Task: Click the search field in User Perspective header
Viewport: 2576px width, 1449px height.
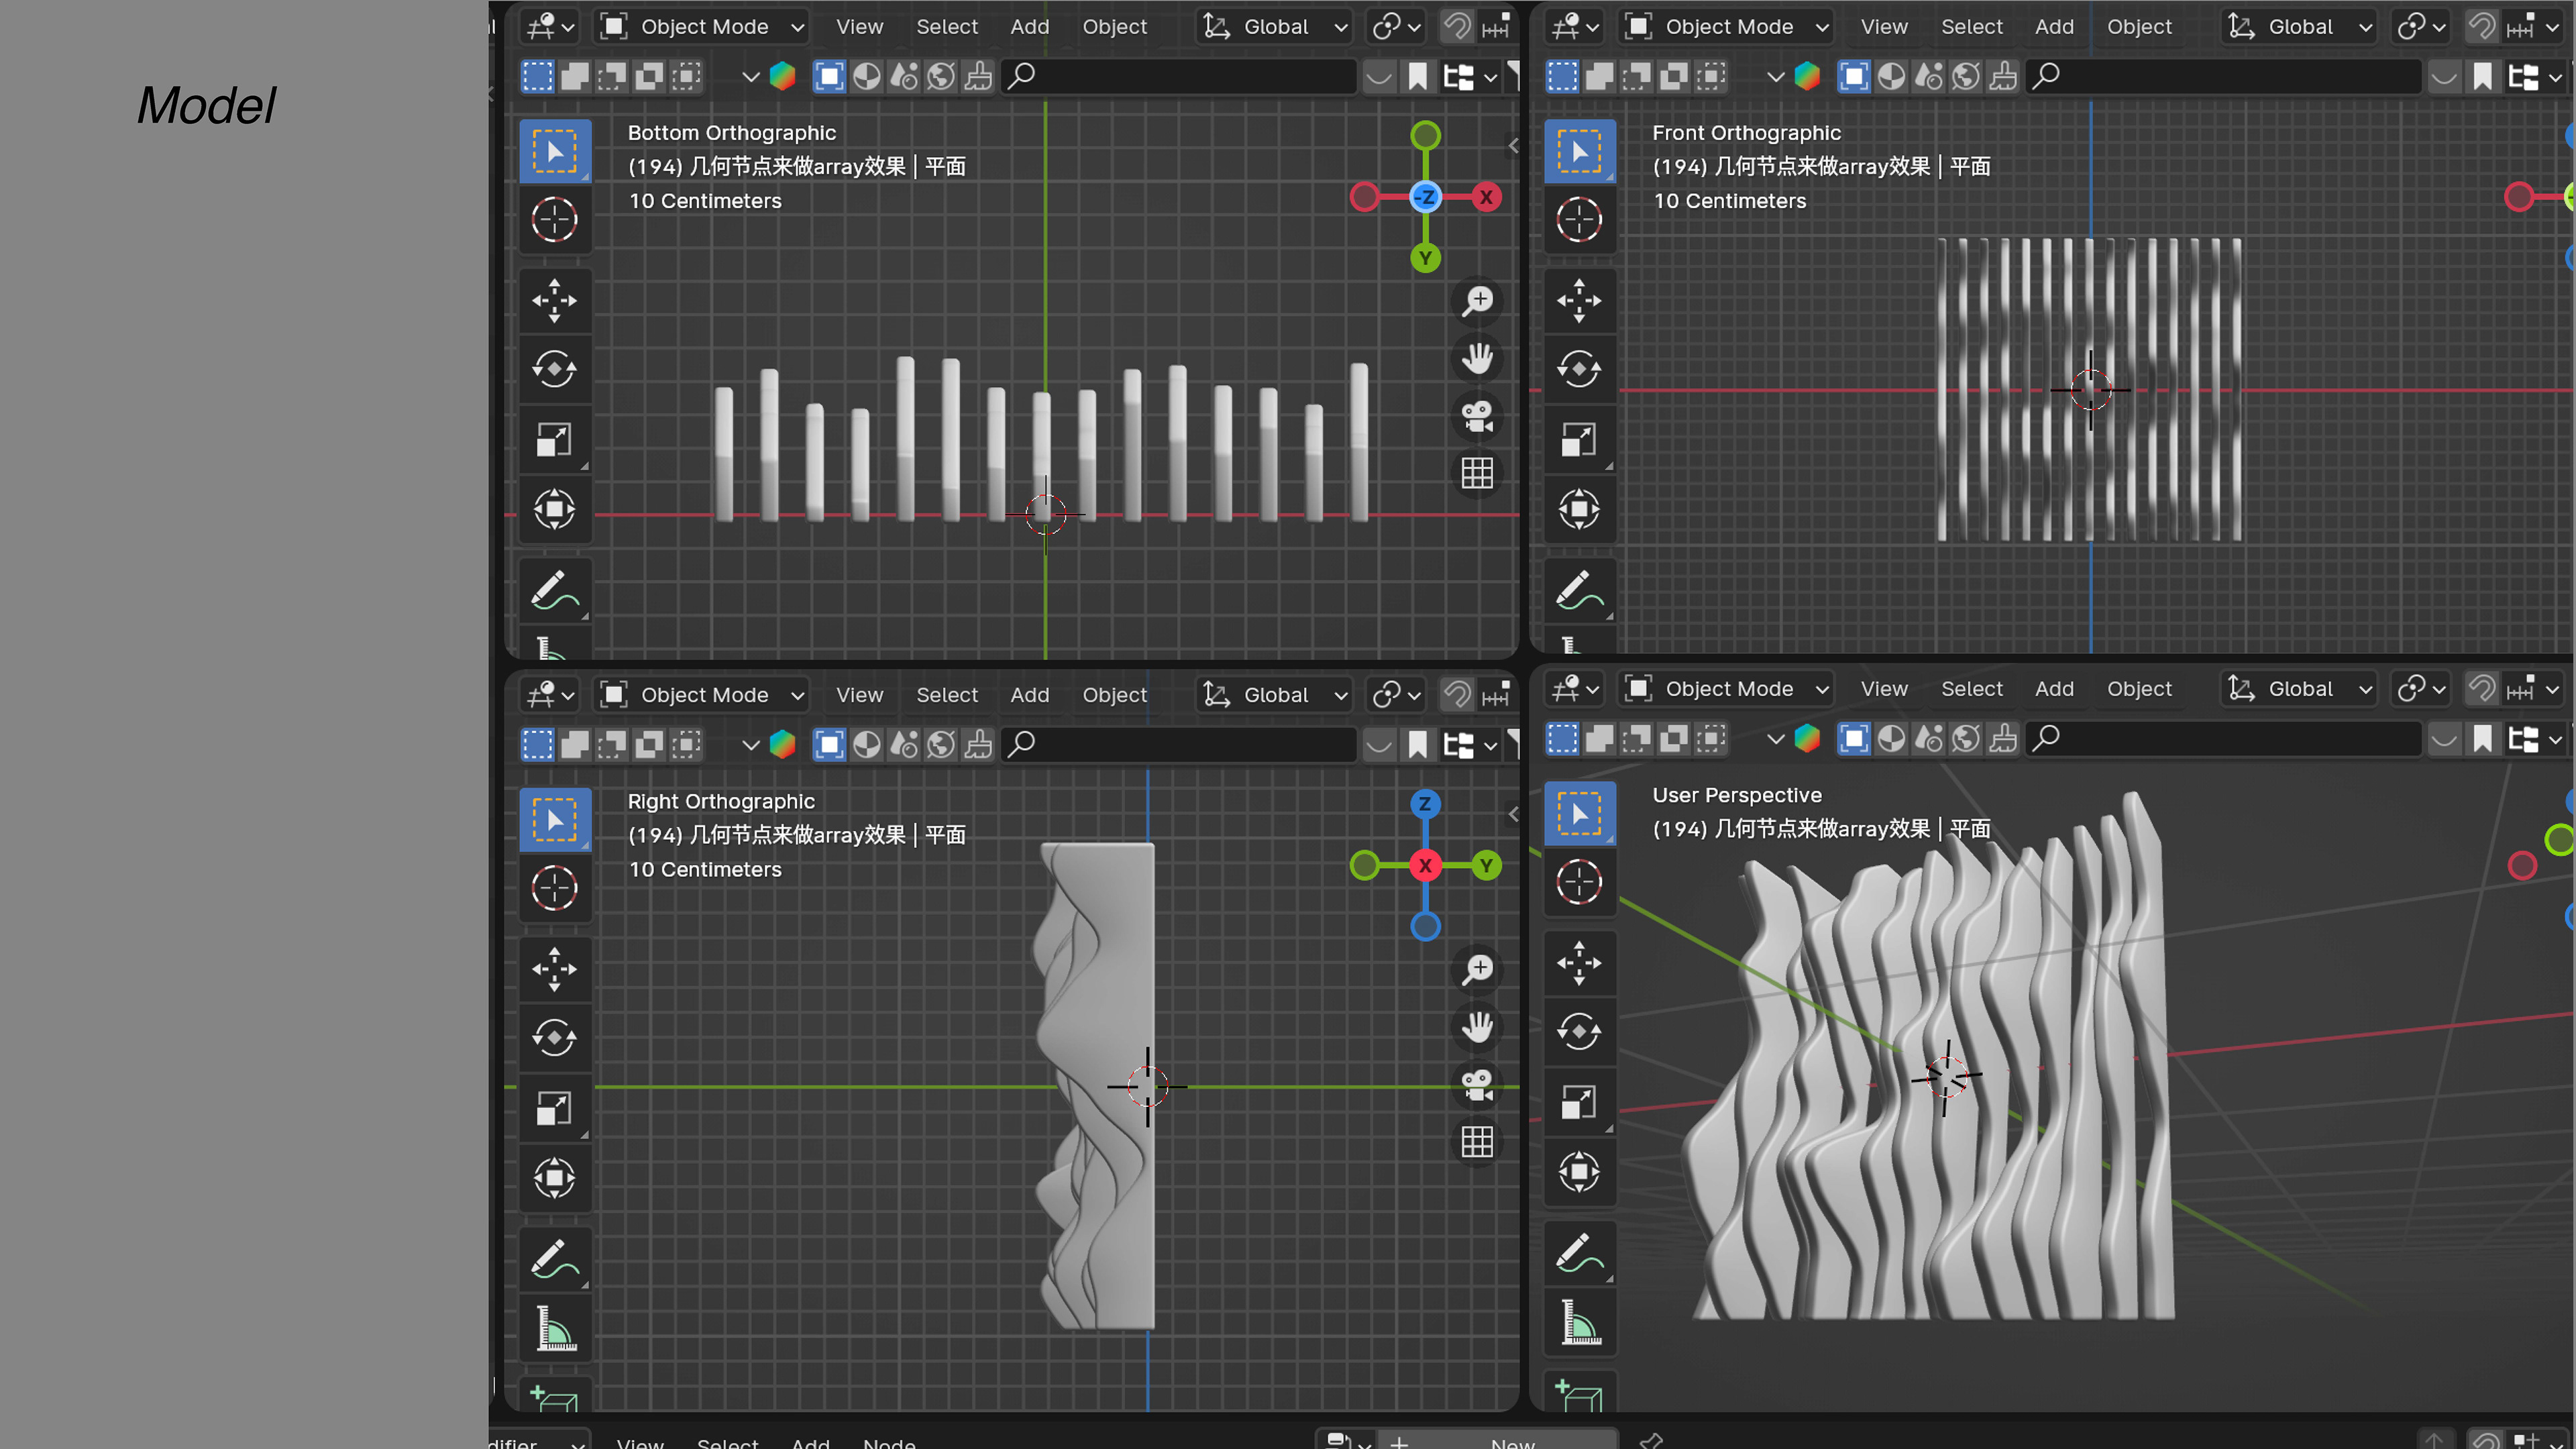Action: click(2225, 739)
